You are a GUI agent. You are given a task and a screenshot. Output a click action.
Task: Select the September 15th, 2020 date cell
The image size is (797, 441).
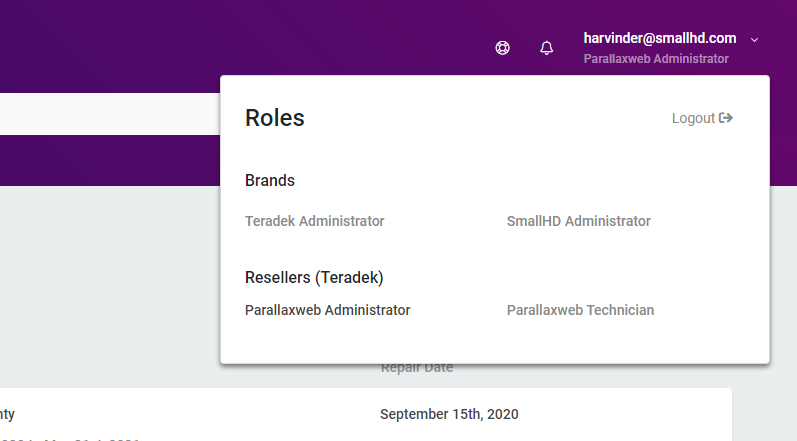pos(449,414)
